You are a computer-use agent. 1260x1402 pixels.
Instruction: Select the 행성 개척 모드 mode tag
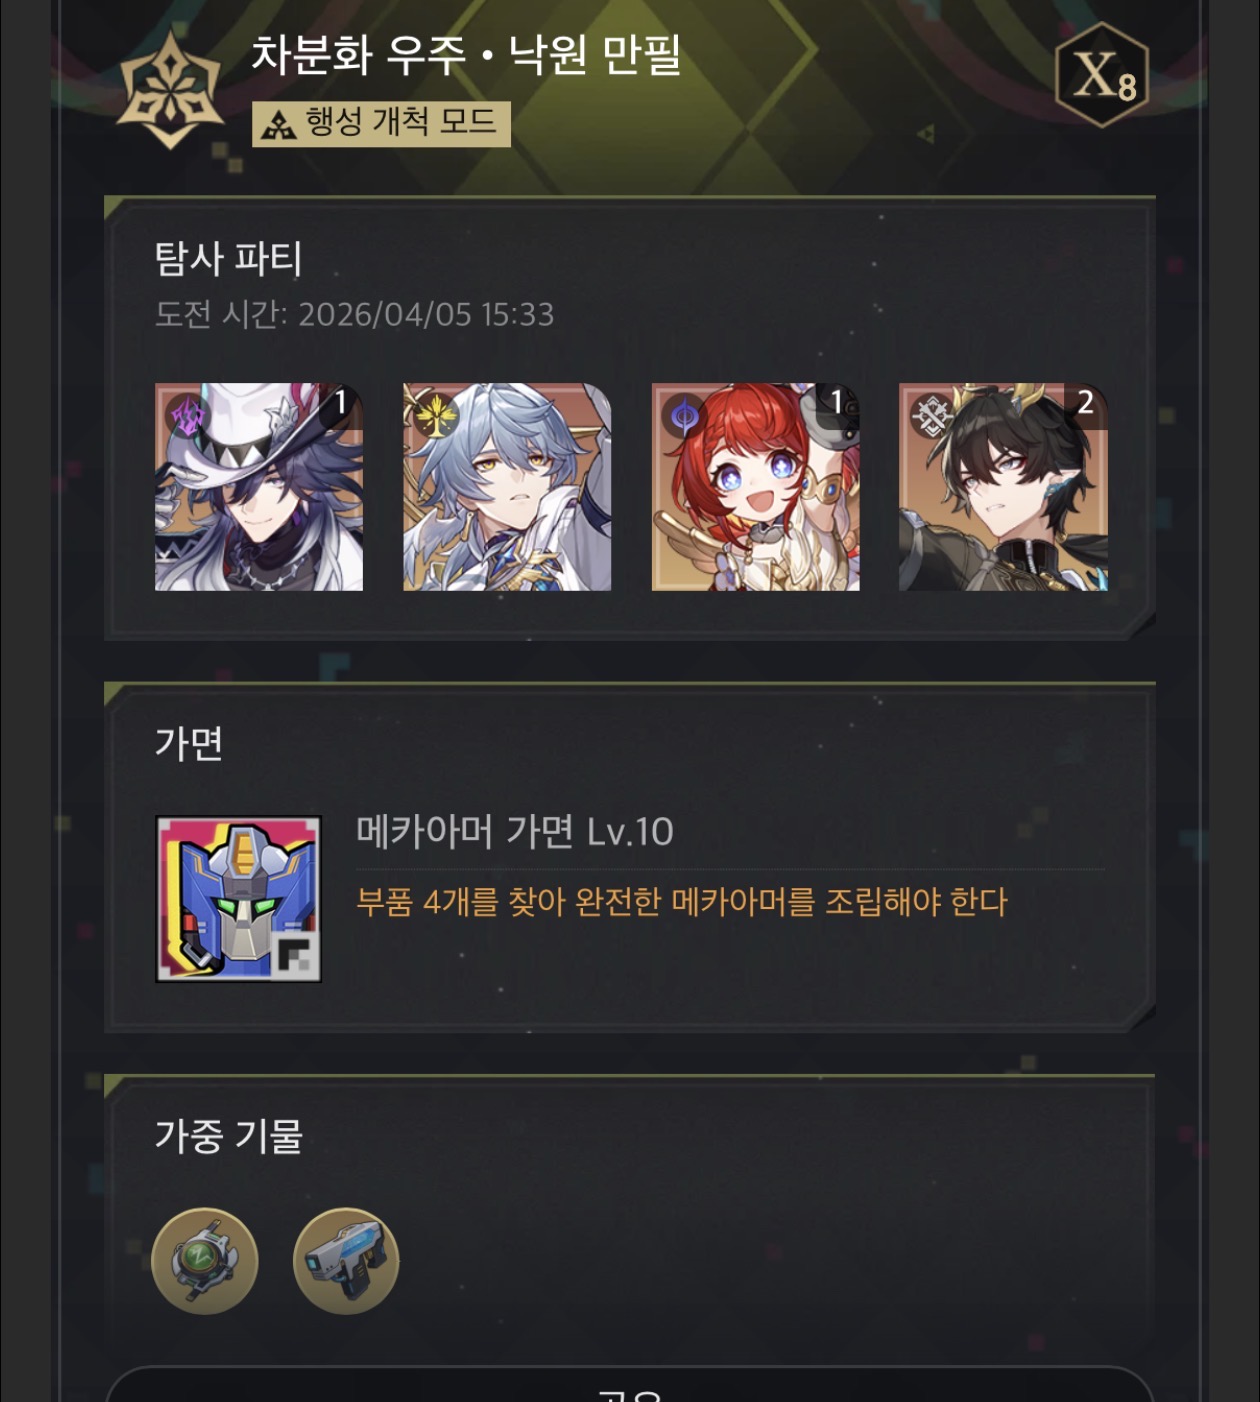[381, 124]
